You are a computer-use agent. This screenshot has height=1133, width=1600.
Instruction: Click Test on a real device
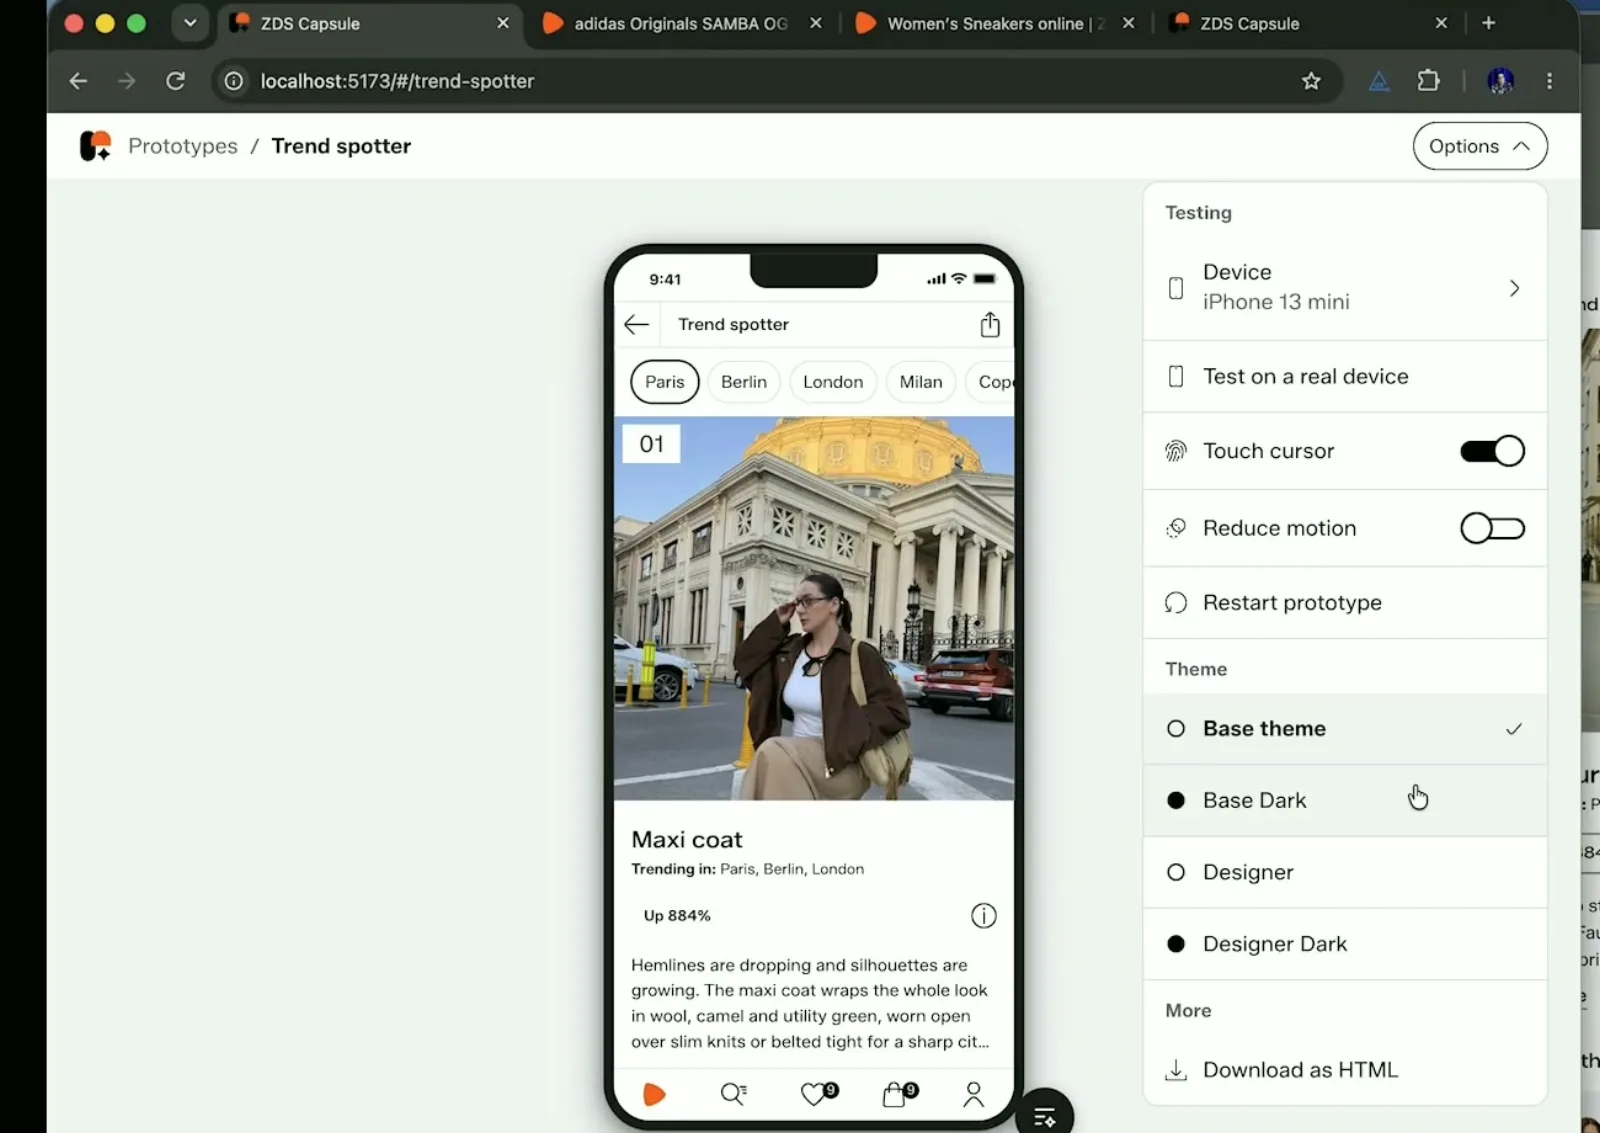click(x=1345, y=376)
